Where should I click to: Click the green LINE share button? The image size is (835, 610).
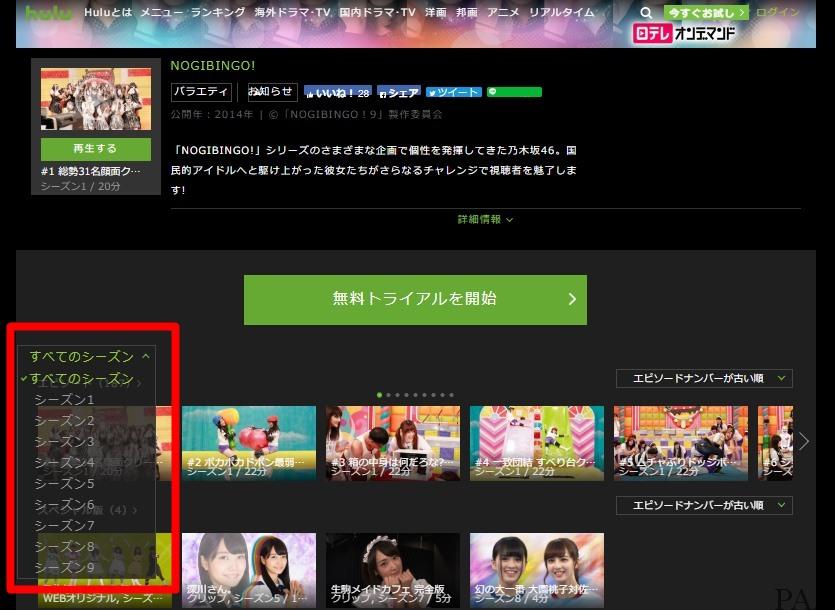point(514,92)
